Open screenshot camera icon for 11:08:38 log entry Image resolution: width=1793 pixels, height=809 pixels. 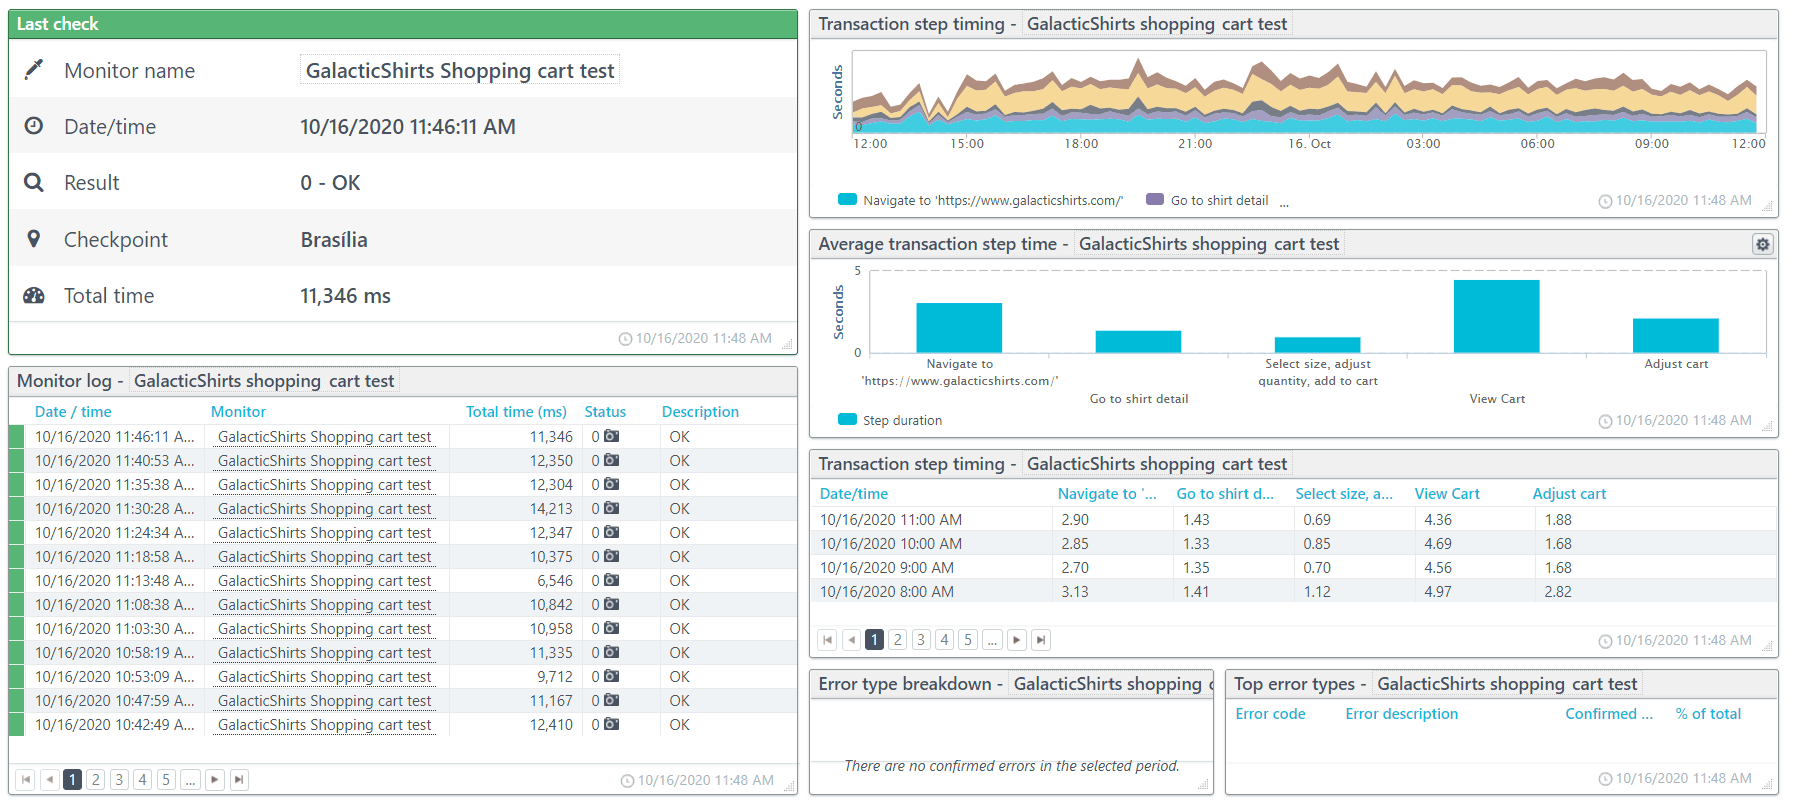click(x=611, y=604)
